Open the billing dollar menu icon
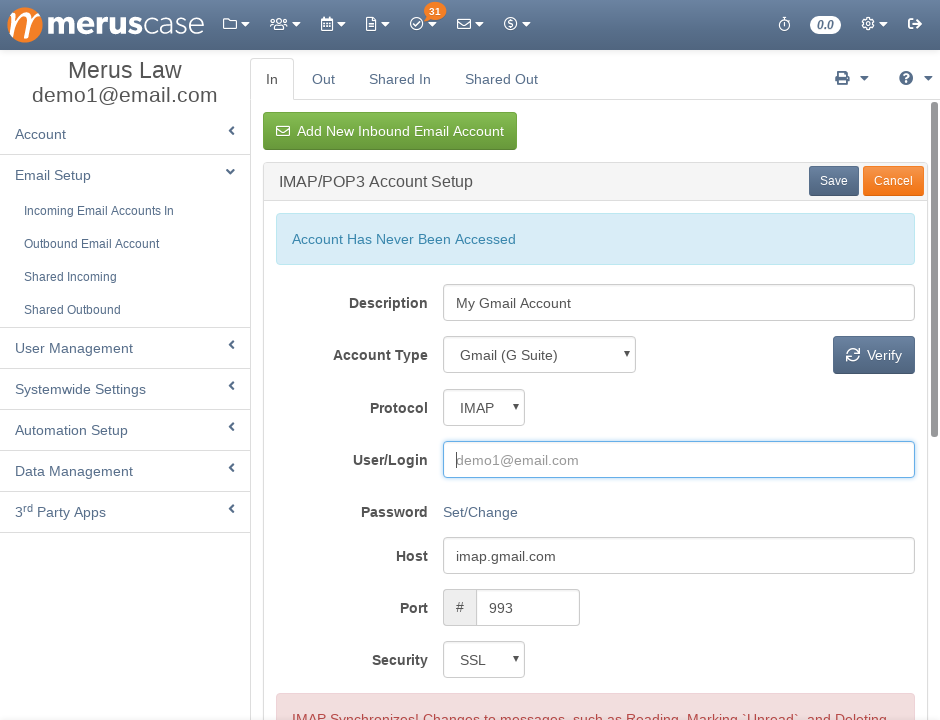The width and height of the screenshot is (940, 720). (516, 24)
